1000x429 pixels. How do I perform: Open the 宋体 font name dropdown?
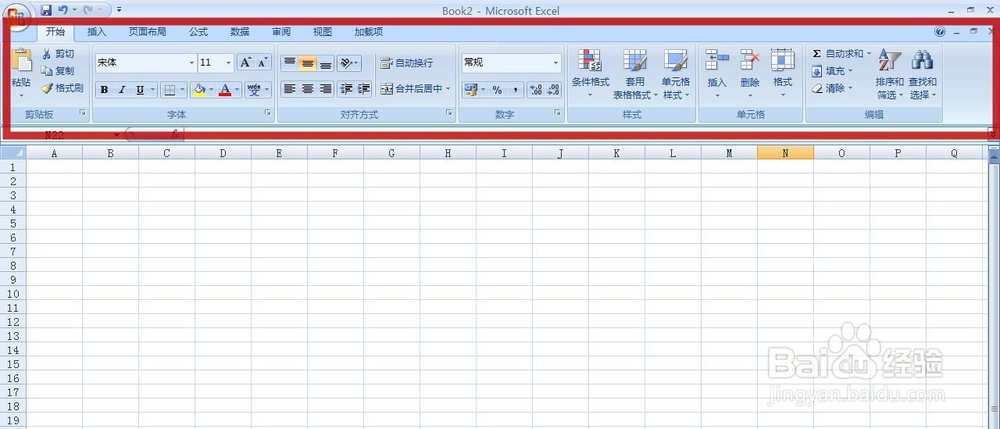(191, 62)
